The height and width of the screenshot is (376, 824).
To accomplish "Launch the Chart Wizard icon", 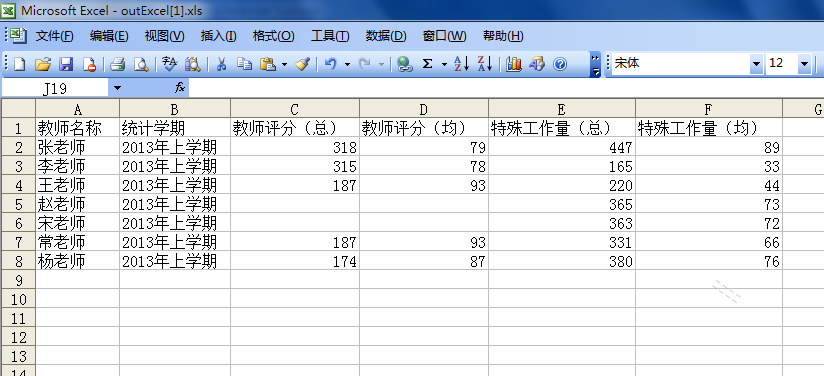I will click(513, 64).
